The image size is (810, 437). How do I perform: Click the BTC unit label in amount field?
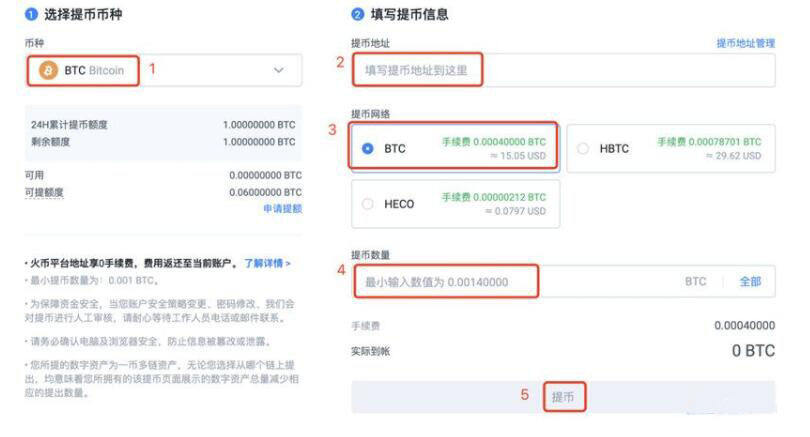coord(695,282)
